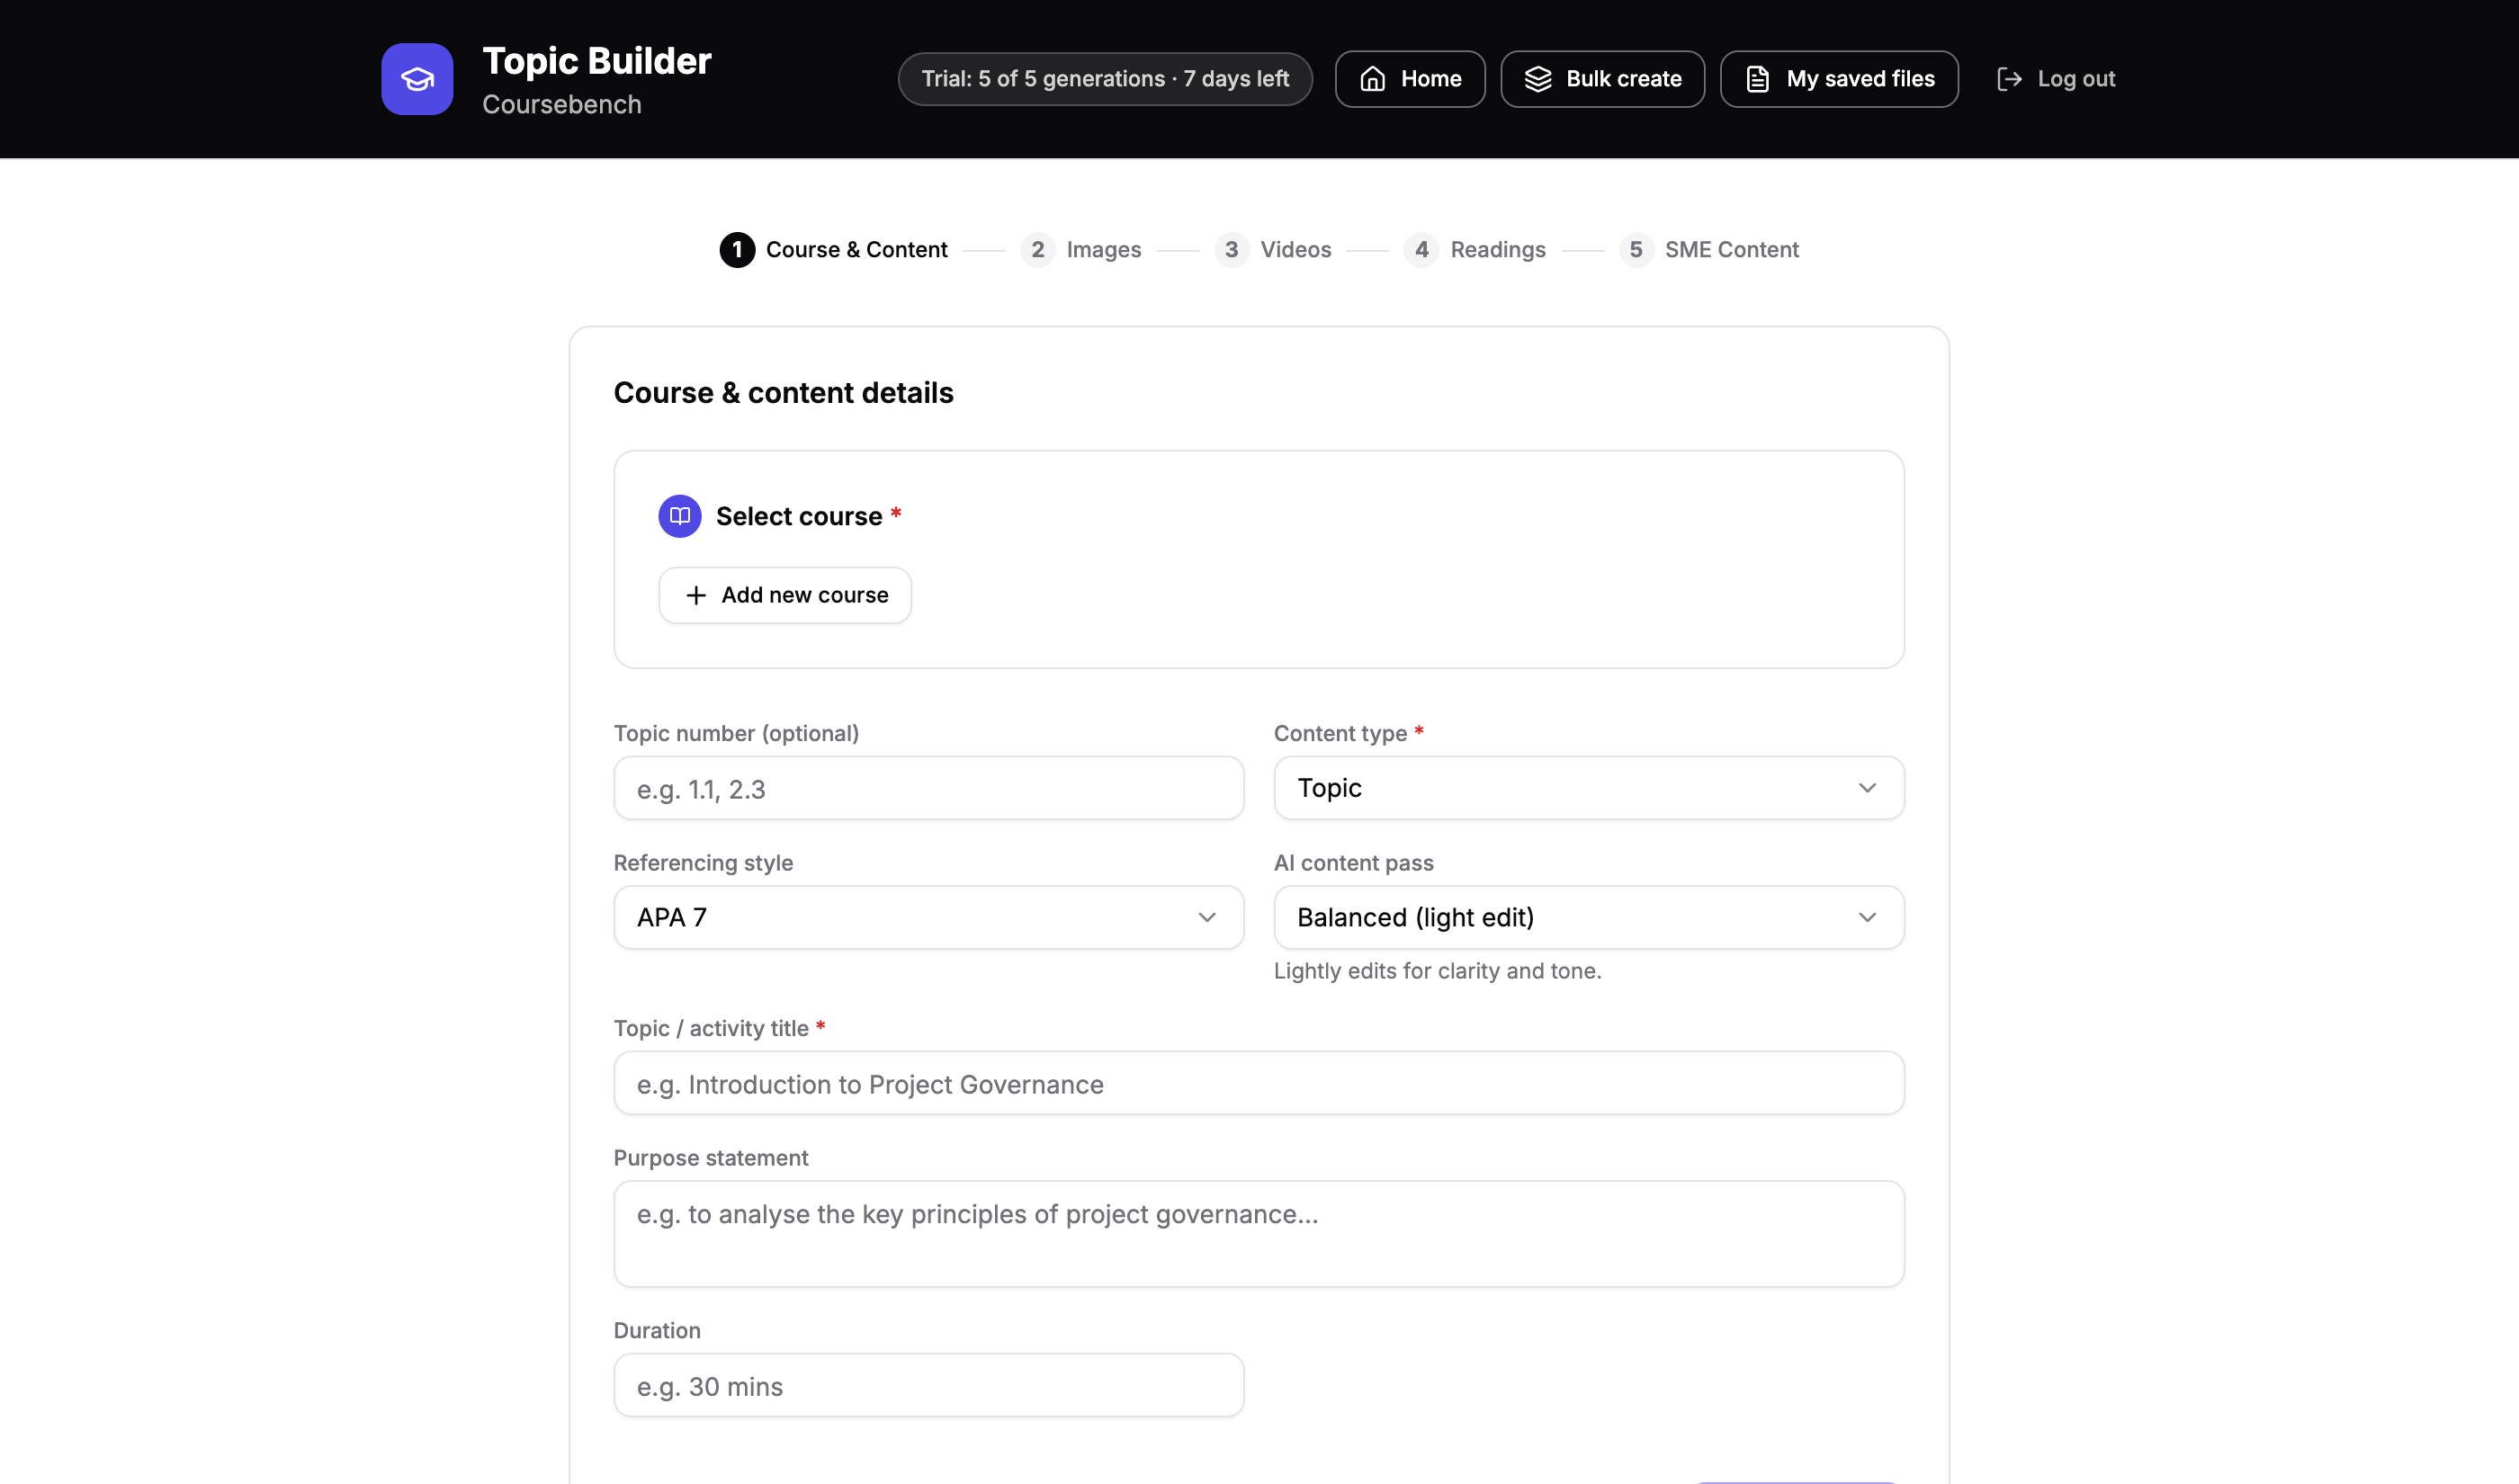Open the Referencing style dropdown showing APA 7
2519x1484 pixels.
coord(928,917)
